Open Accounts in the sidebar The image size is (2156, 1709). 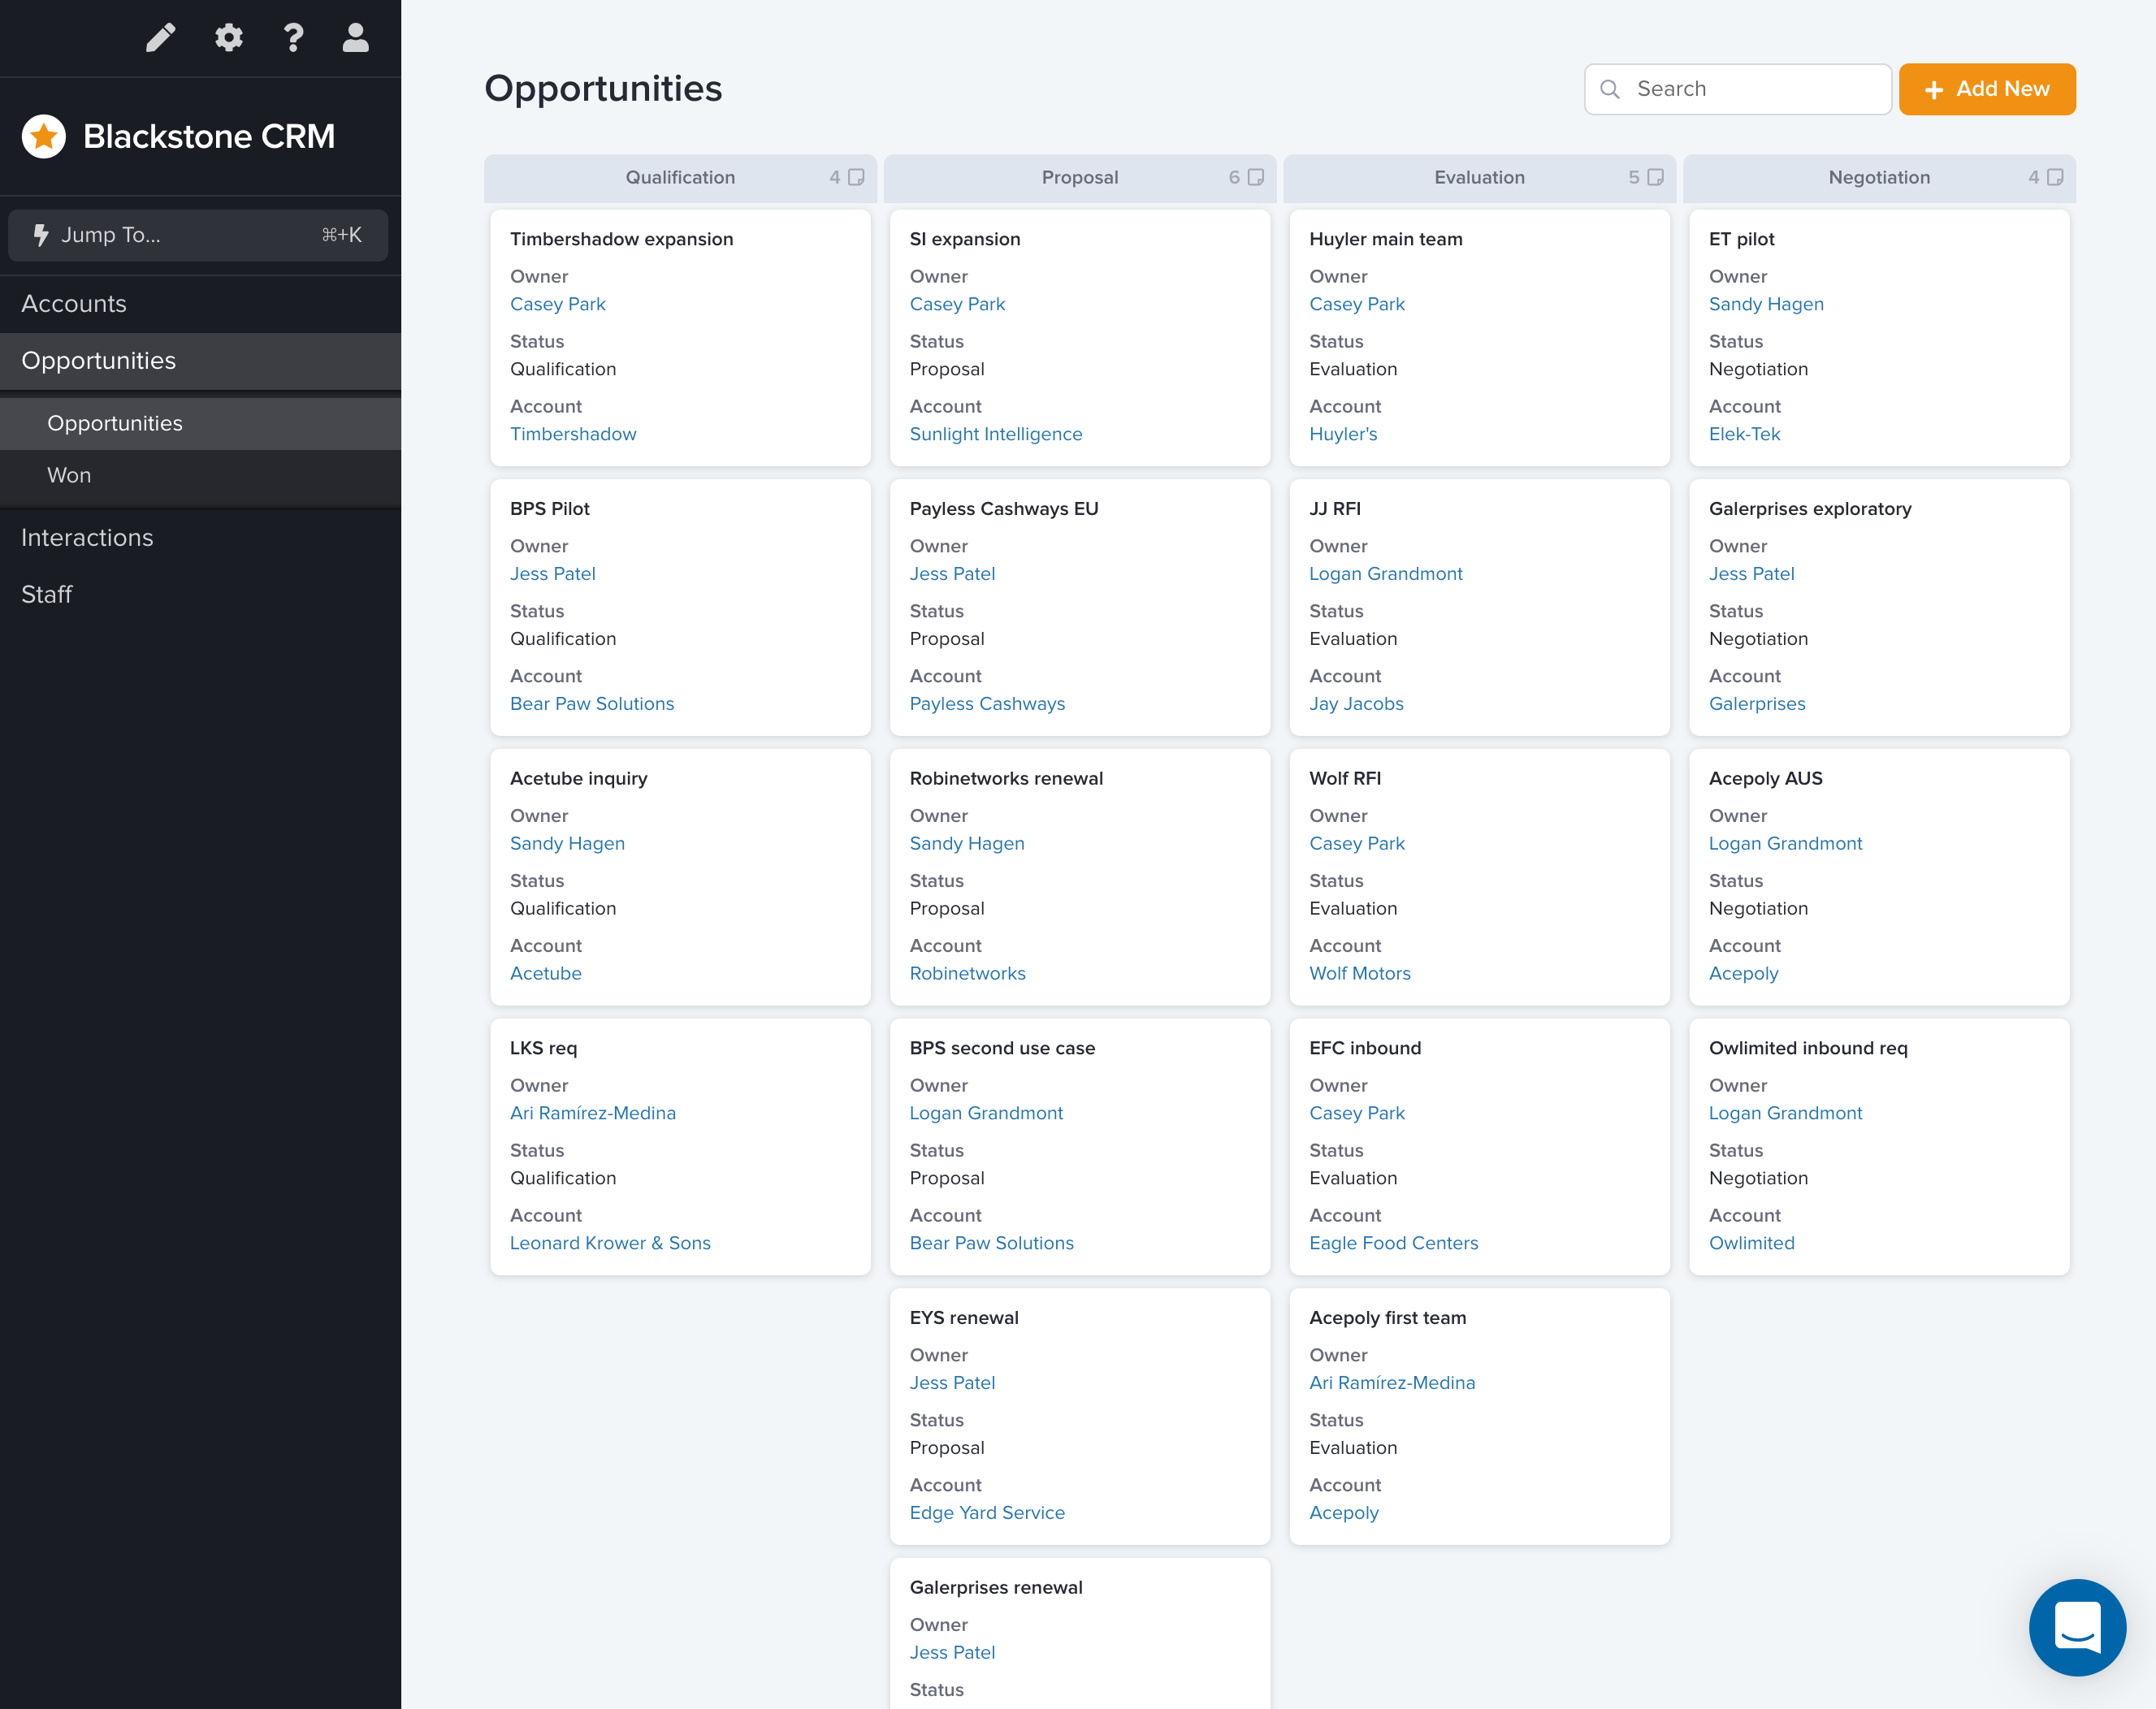[200, 304]
